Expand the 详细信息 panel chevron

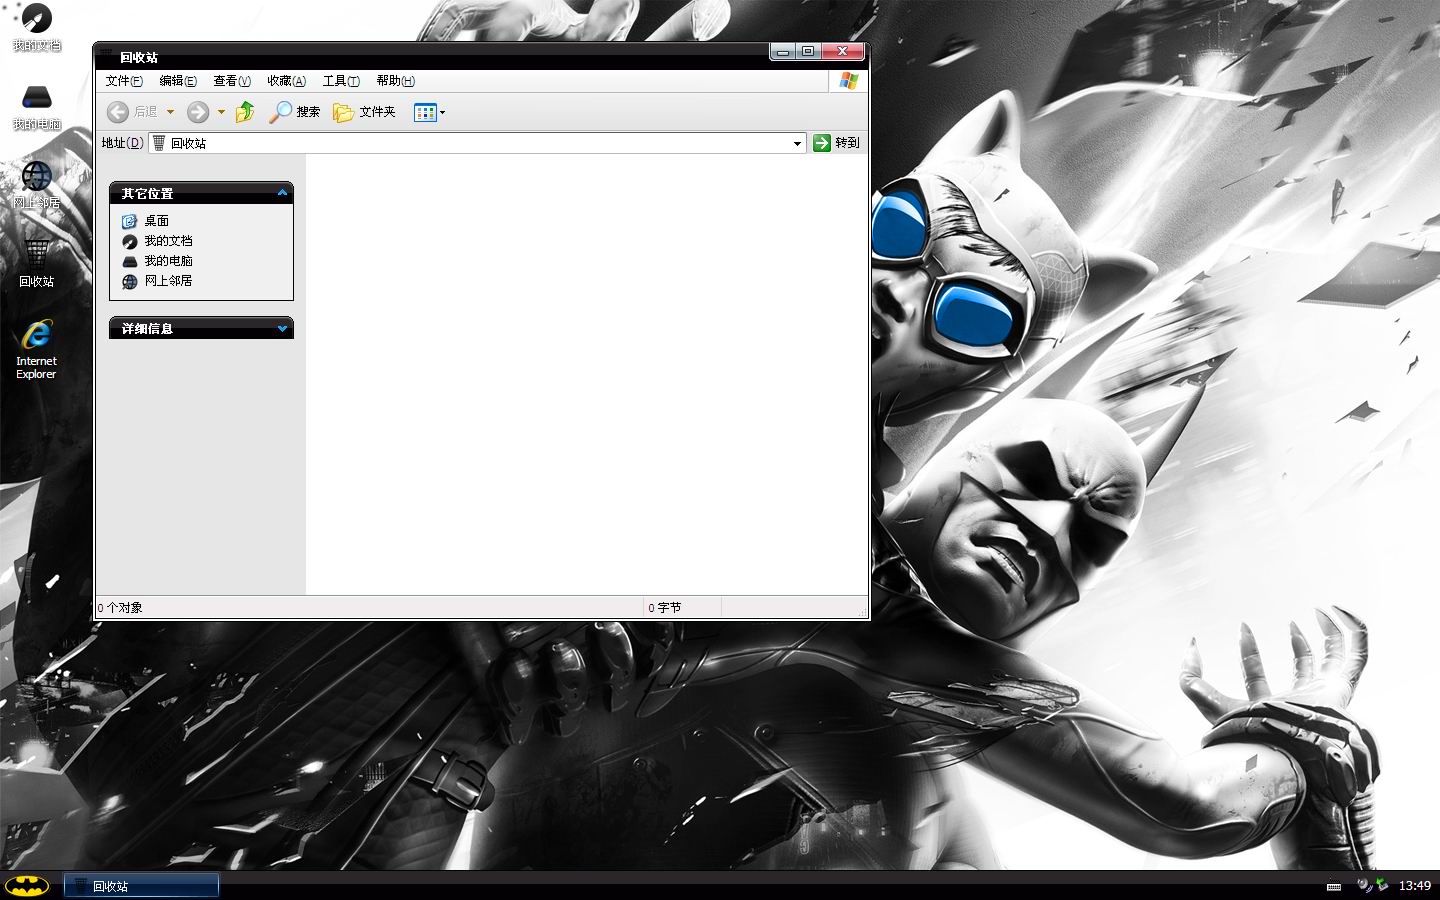click(x=282, y=328)
